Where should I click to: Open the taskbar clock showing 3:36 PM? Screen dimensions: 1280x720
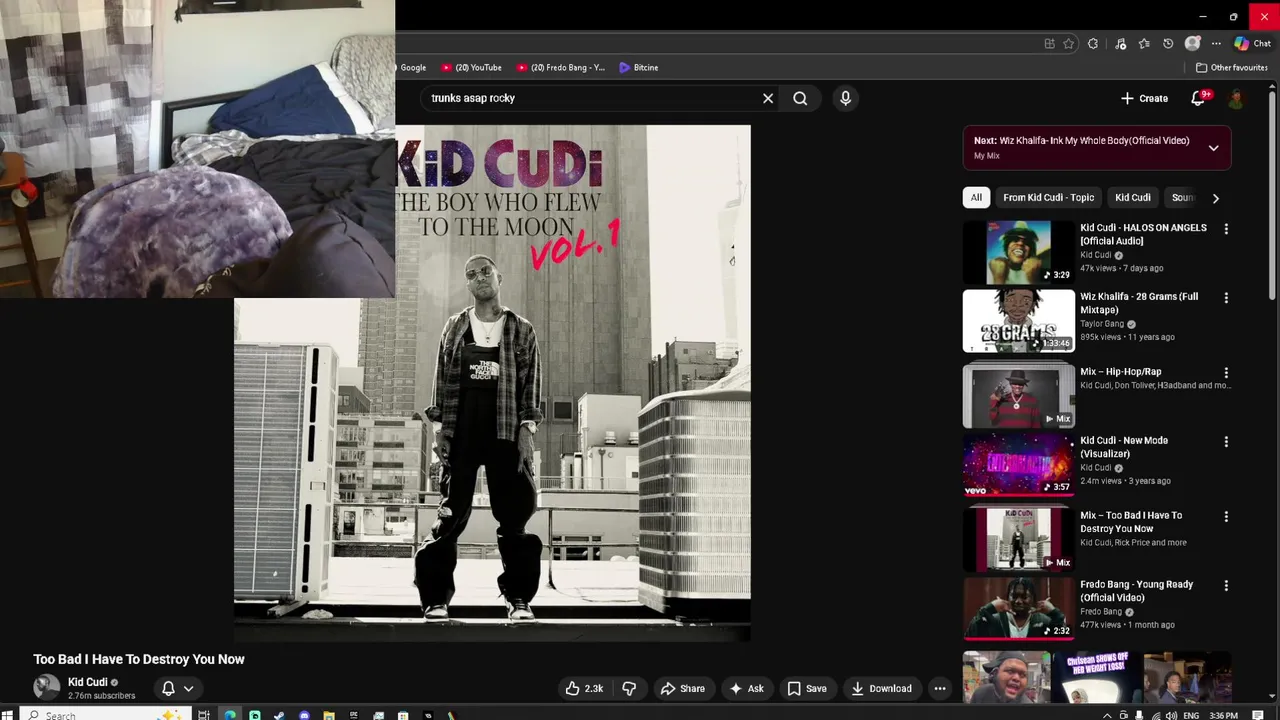pyautogui.click(x=1224, y=715)
